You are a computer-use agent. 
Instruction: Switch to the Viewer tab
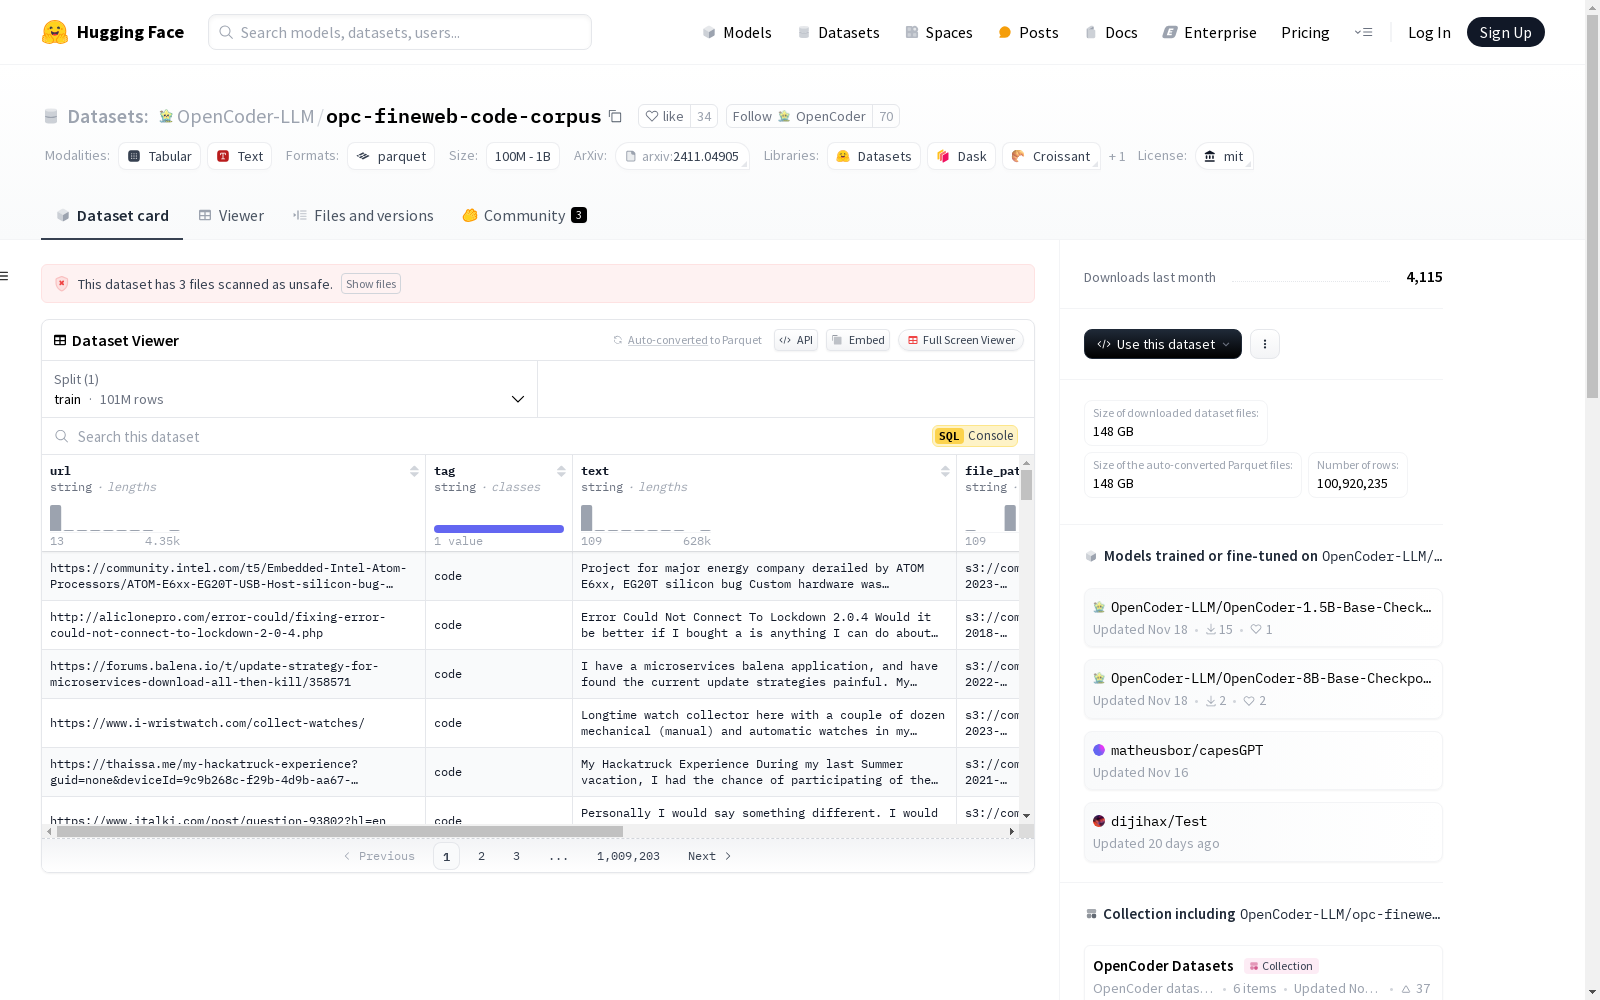click(231, 216)
